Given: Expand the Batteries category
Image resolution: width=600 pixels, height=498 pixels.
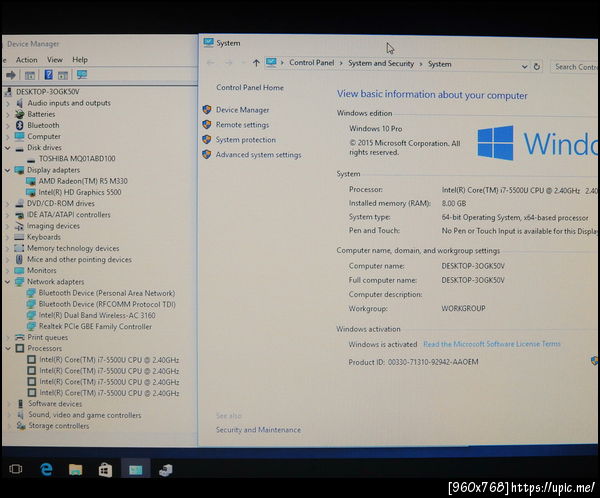Looking at the screenshot, I should coord(8,114).
